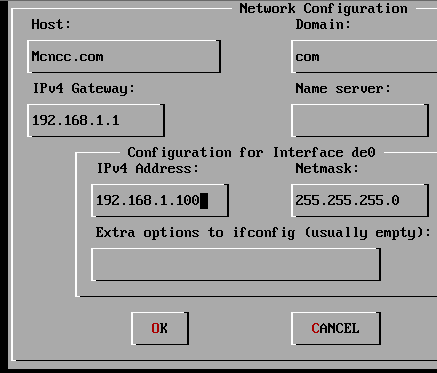Viewport: 437px width, 373px height.
Task: Focus the Netmask field showing 255.255.255.0
Action: pos(360,200)
